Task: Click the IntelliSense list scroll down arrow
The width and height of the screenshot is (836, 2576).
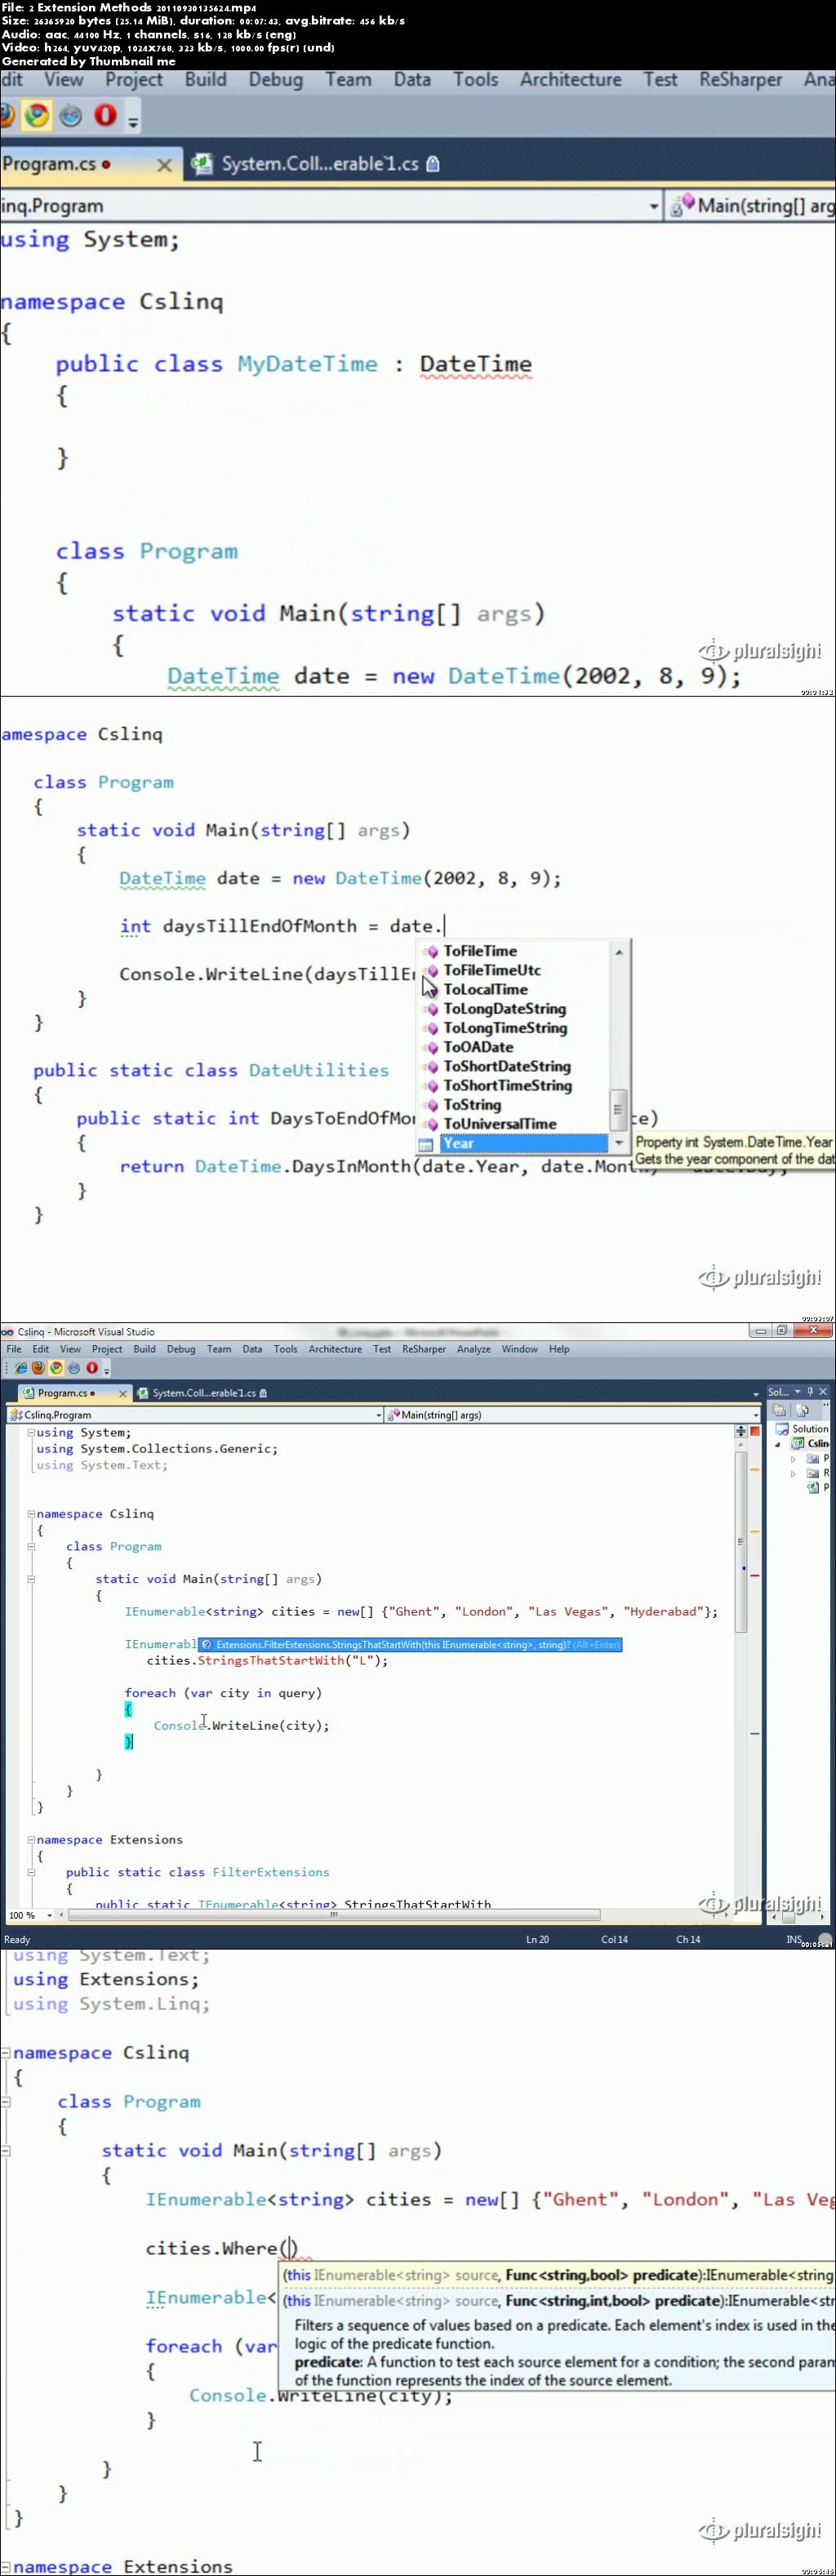Action: (x=619, y=1142)
